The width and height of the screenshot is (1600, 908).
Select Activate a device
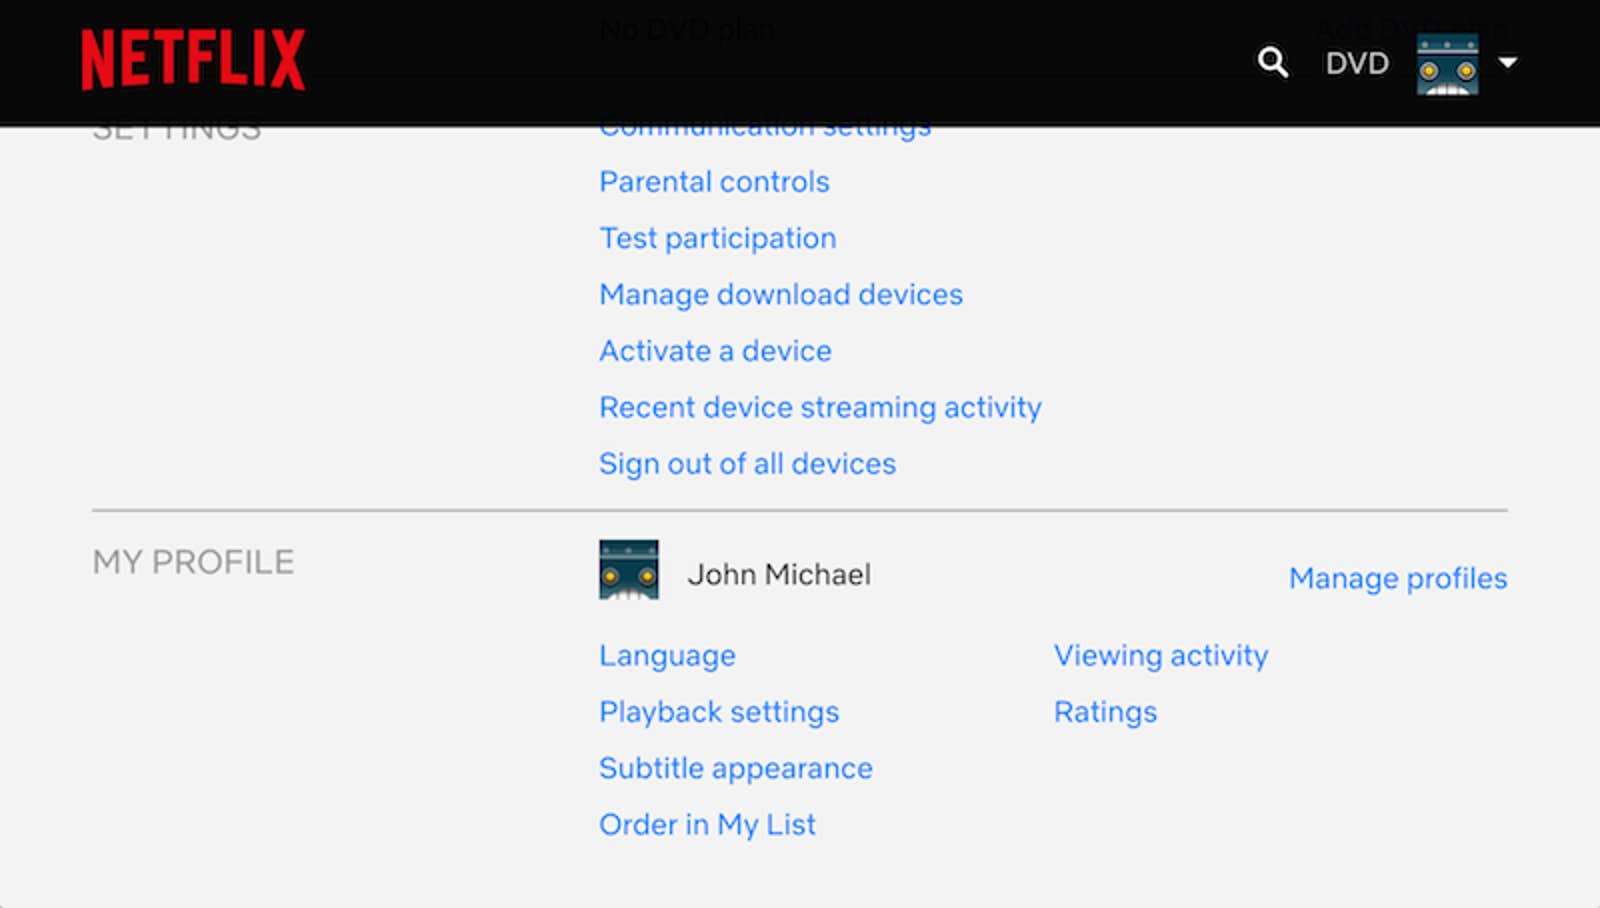(714, 351)
